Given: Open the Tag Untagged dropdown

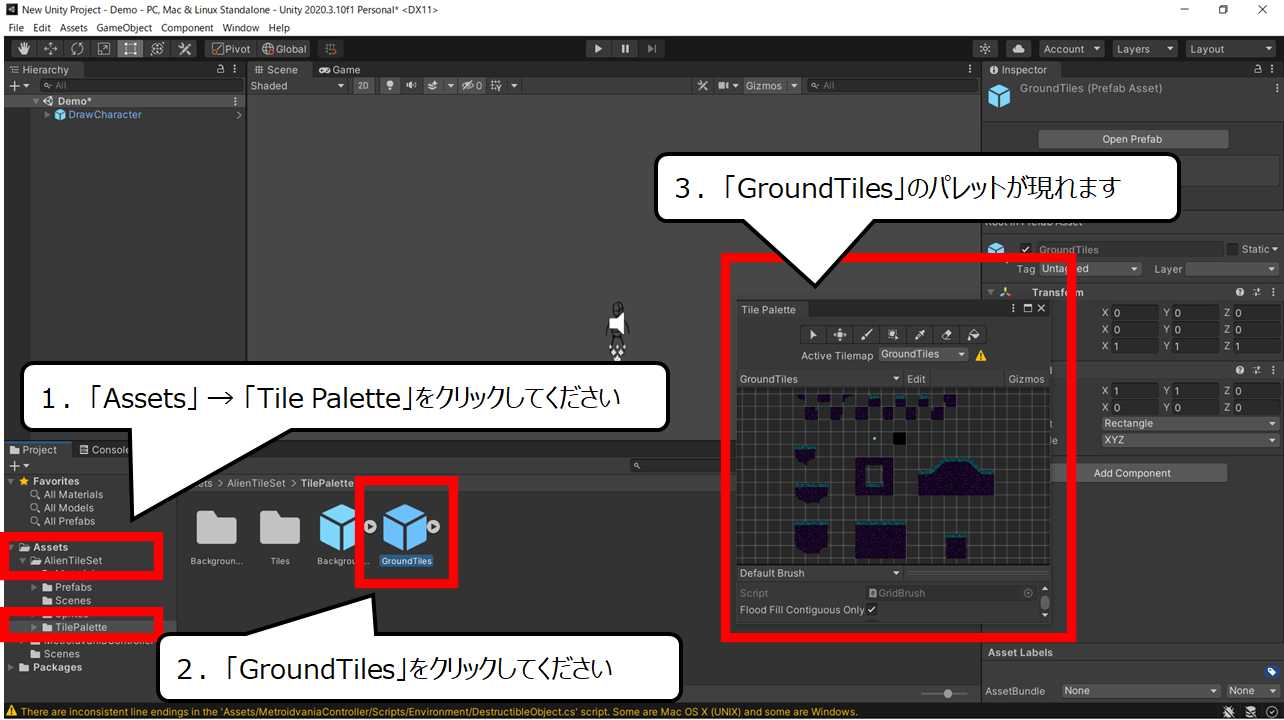Looking at the screenshot, I should point(1090,269).
